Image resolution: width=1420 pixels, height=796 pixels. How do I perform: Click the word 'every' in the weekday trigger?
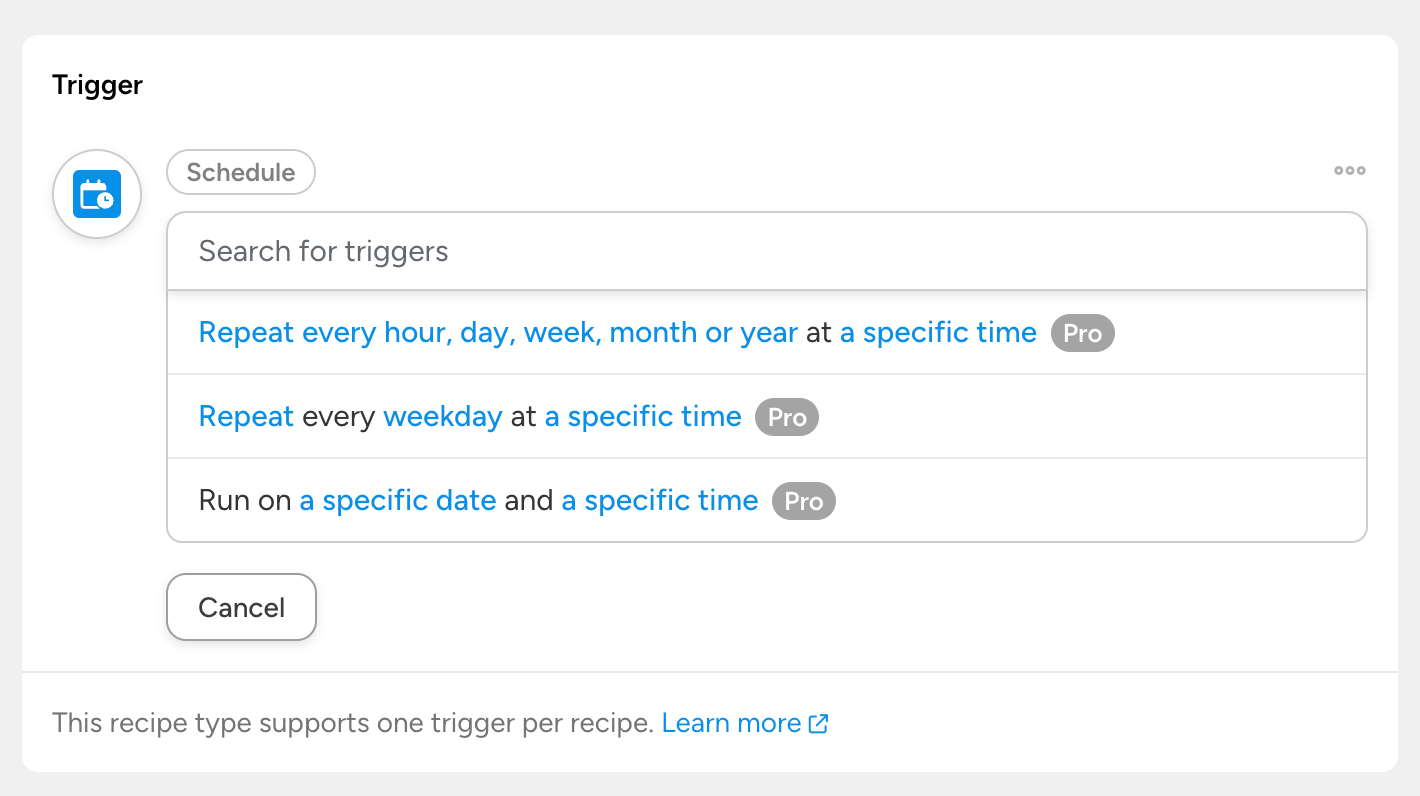(338, 417)
